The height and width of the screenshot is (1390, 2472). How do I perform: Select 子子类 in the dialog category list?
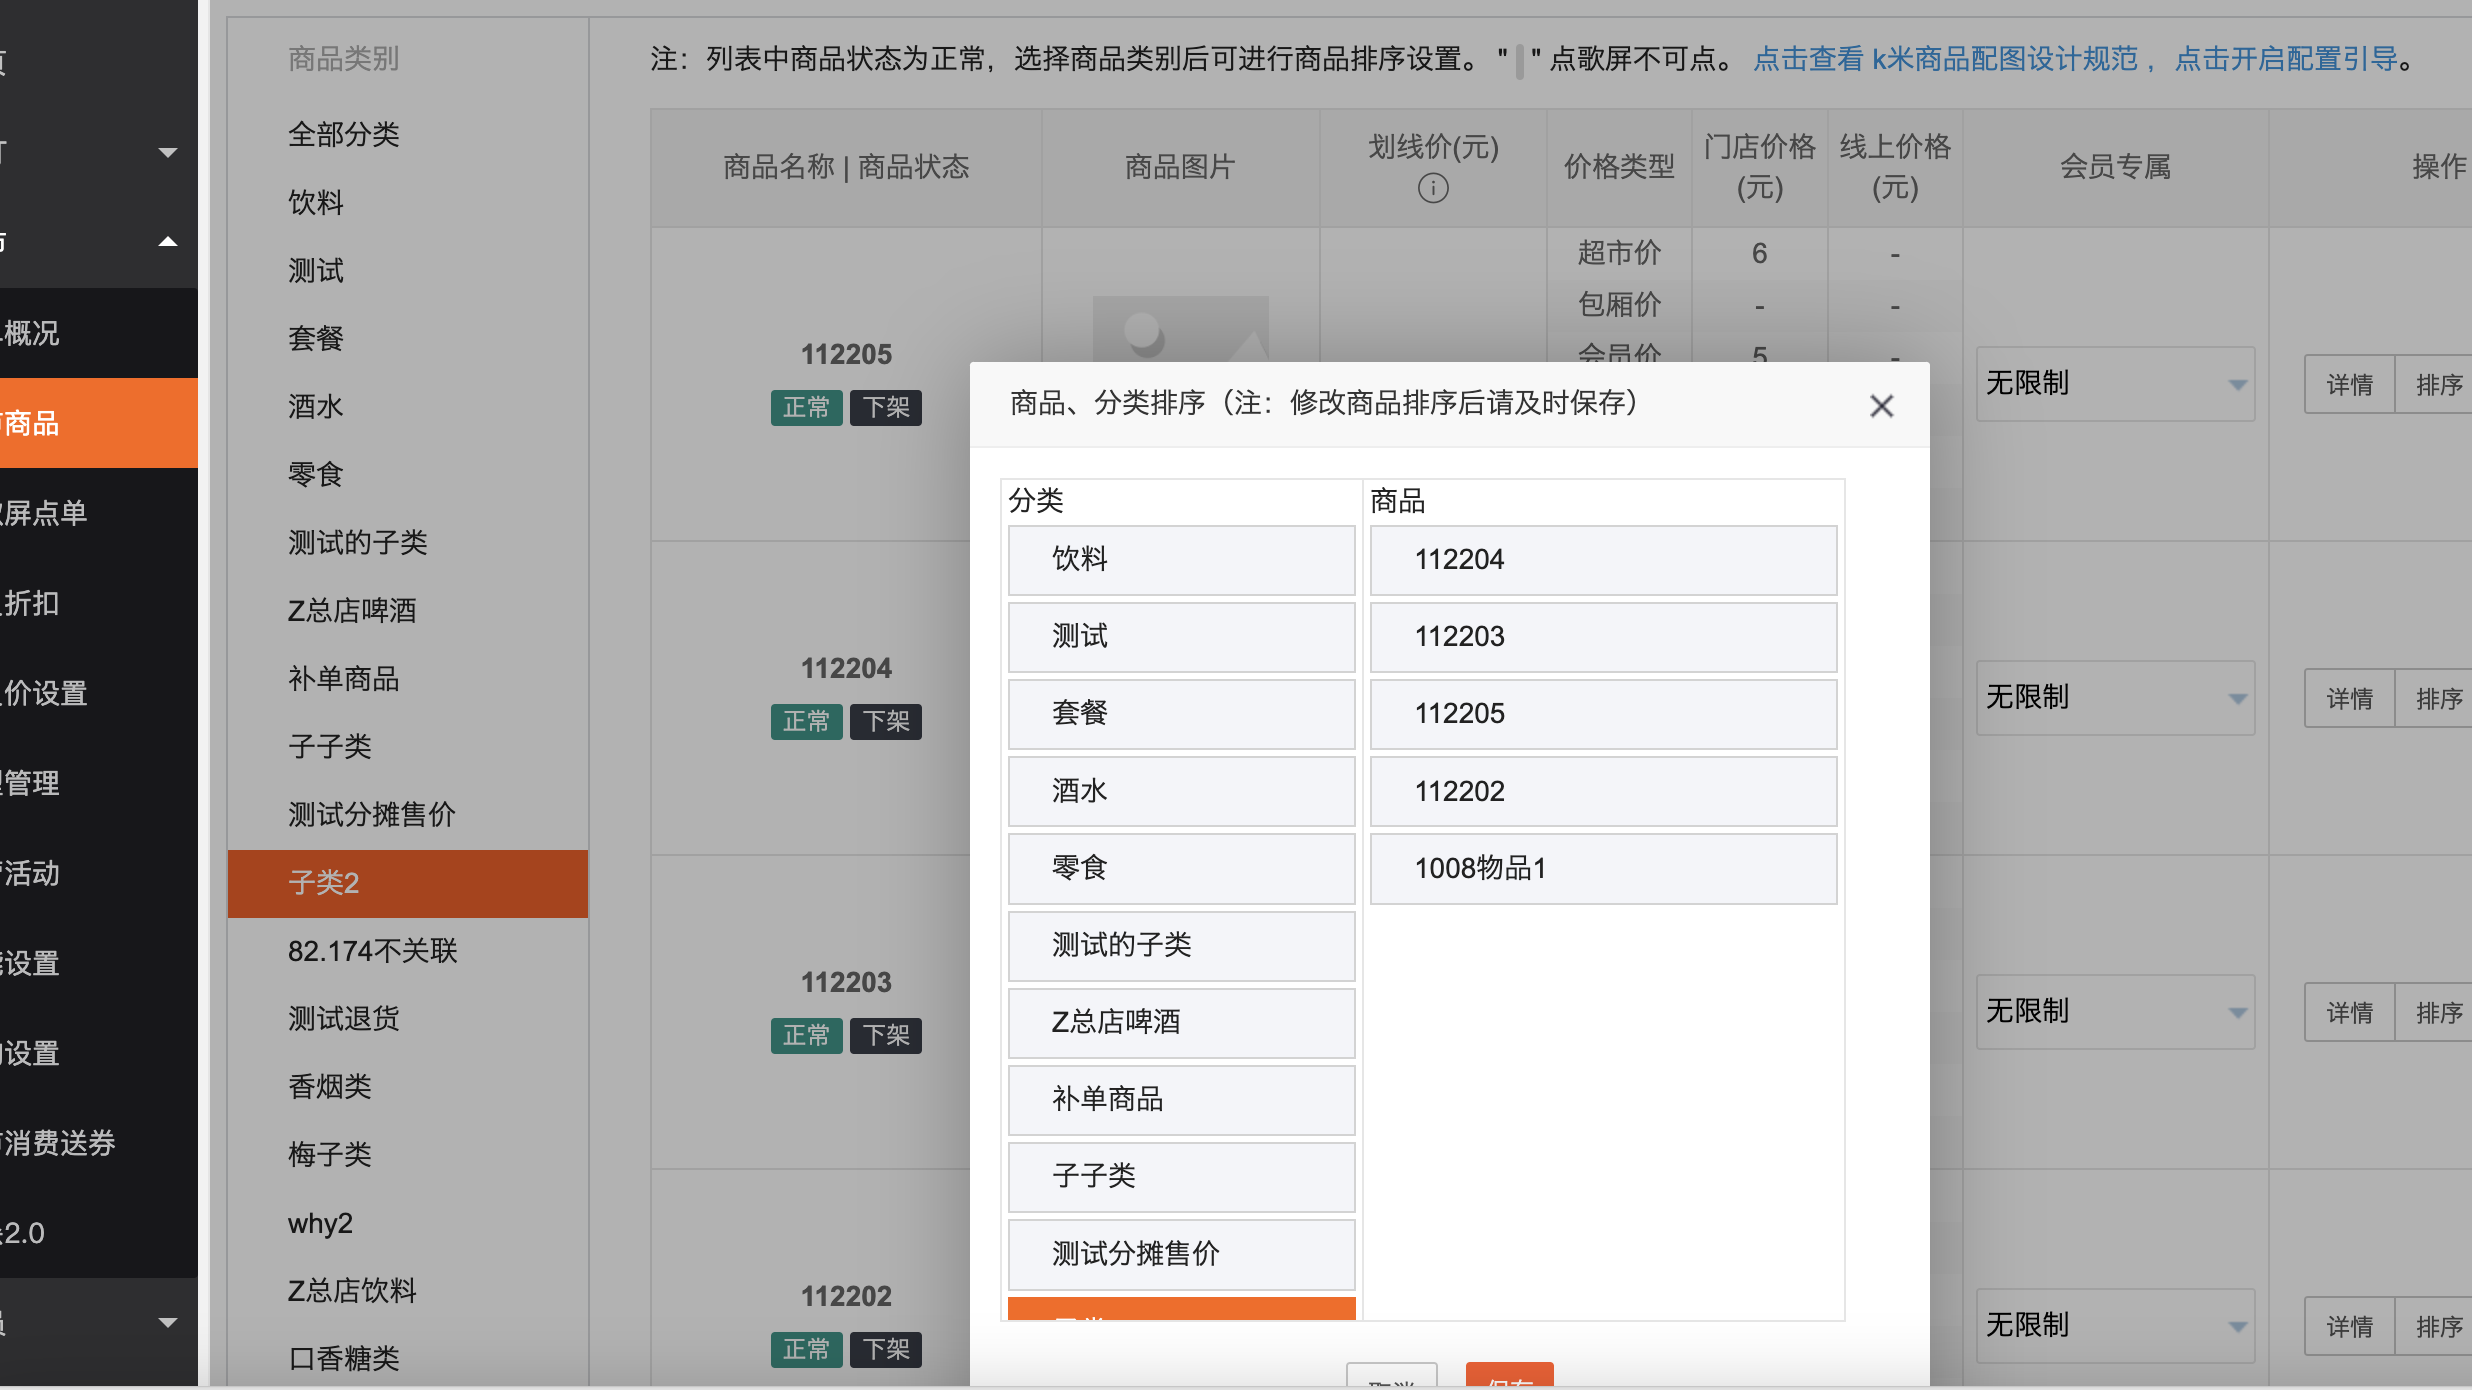click(1181, 1177)
